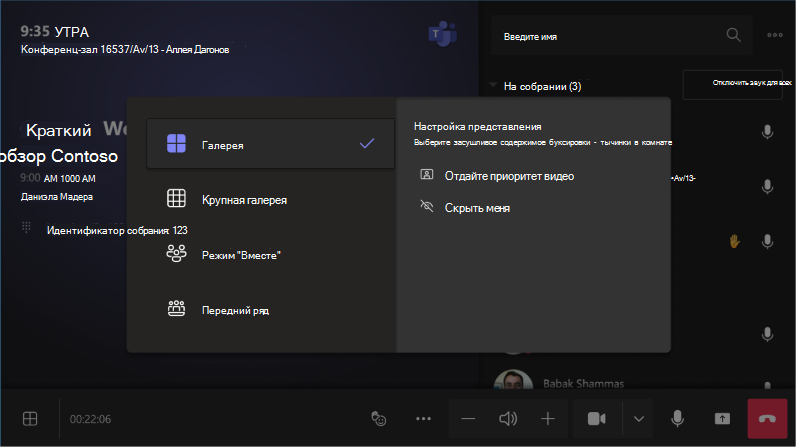Viewport: 796px width, 447px height.
Task: Click the speaker volume icon
Action: pos(508,419)
